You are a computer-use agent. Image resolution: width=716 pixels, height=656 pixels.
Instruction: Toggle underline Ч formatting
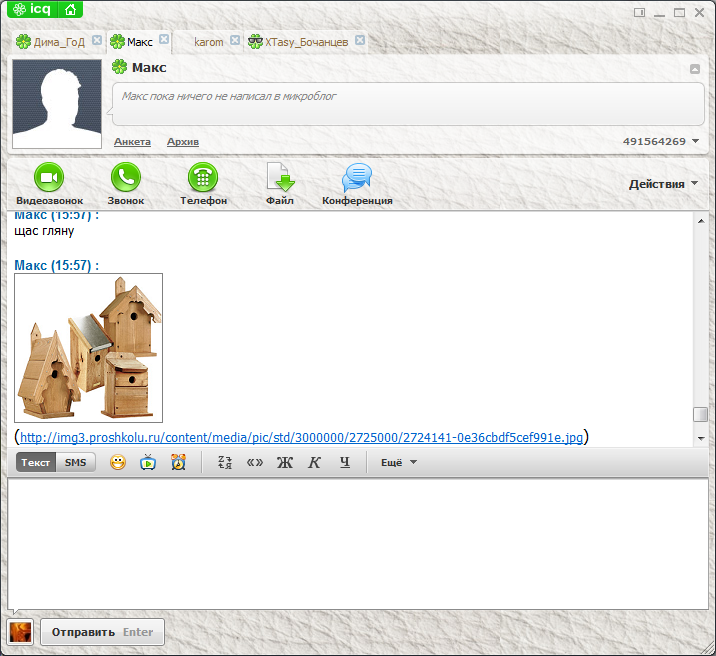[x=345, y=462]
